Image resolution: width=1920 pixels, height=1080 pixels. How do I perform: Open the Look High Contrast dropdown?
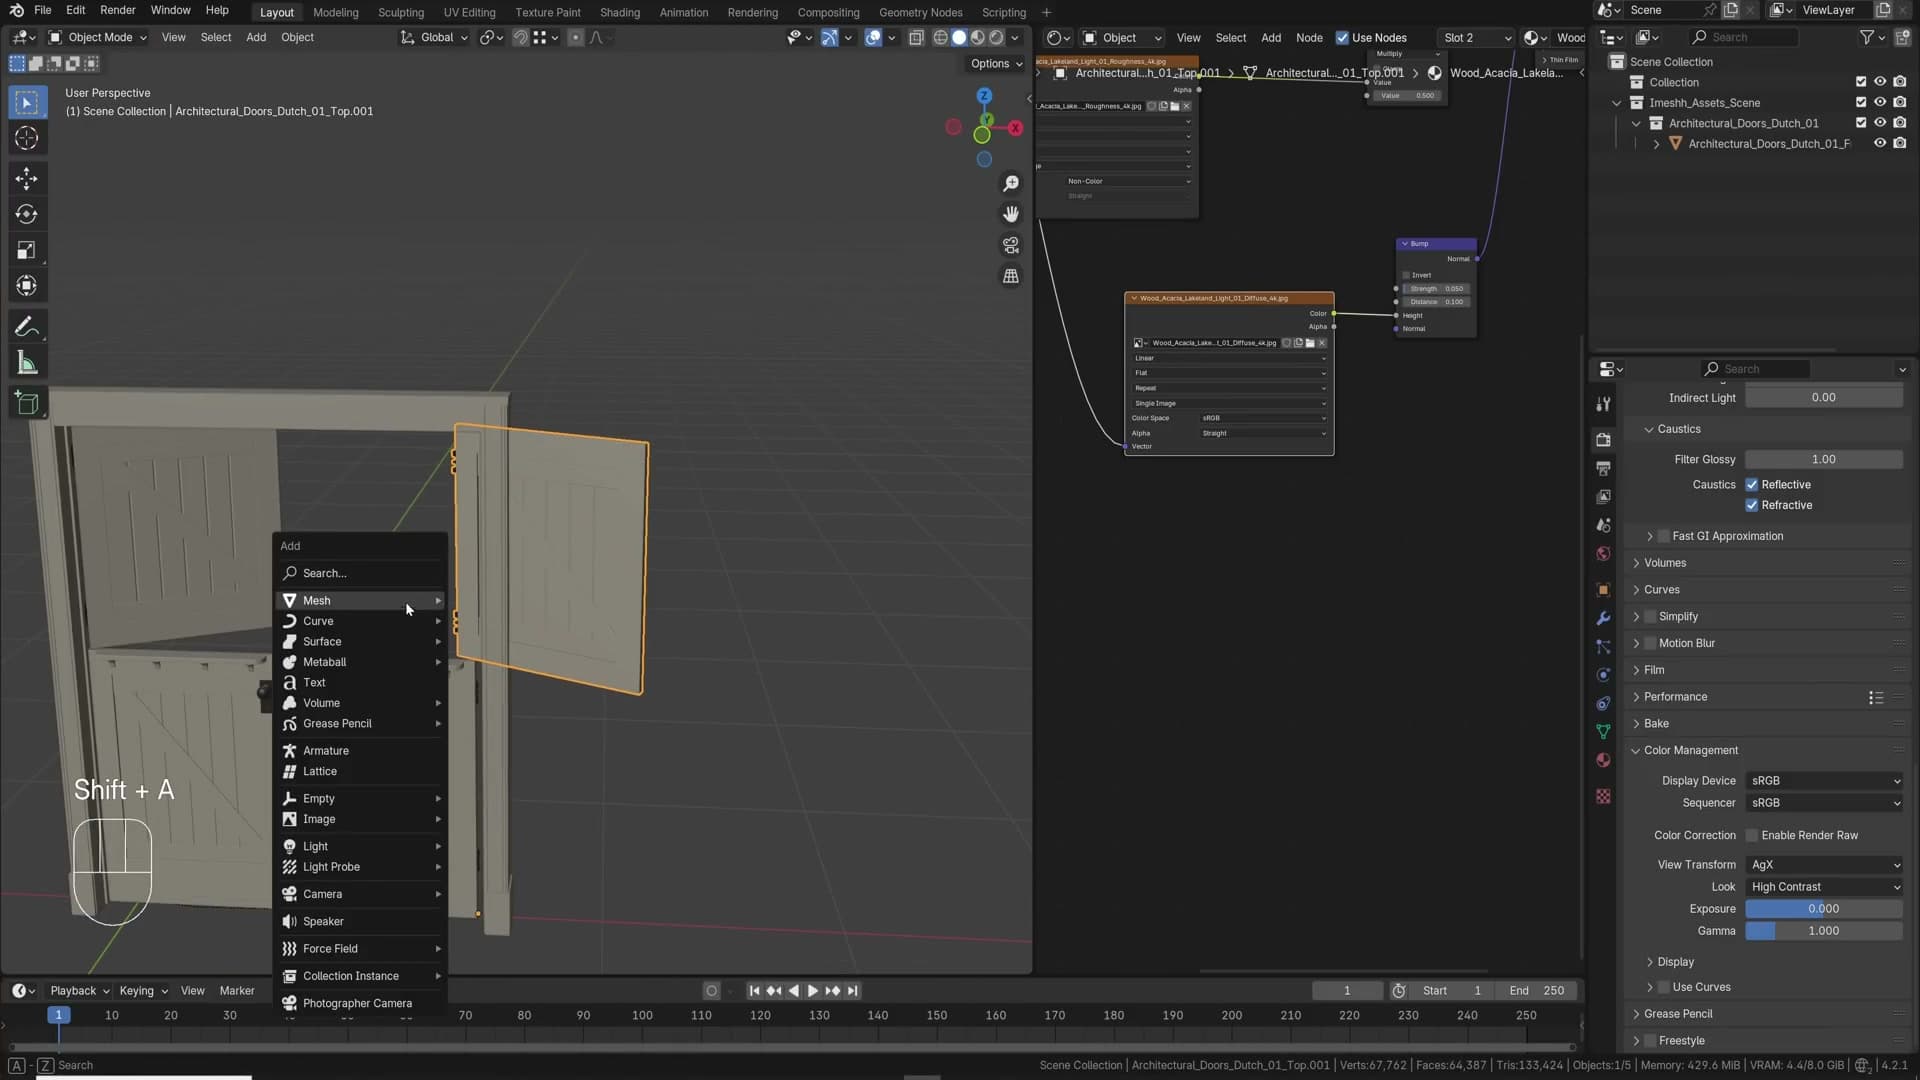1824,887
